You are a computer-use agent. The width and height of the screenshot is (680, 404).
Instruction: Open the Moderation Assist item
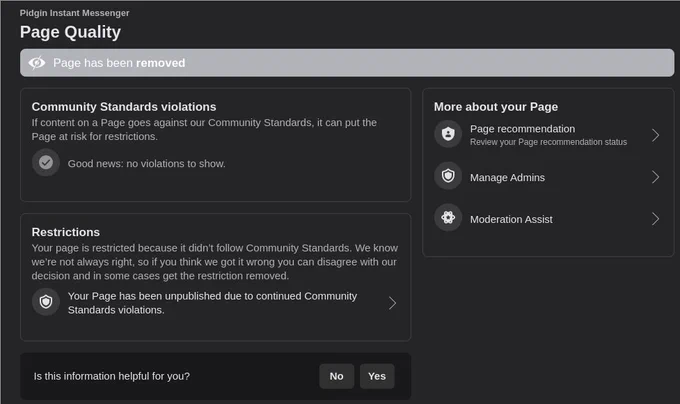pos(548,219)
